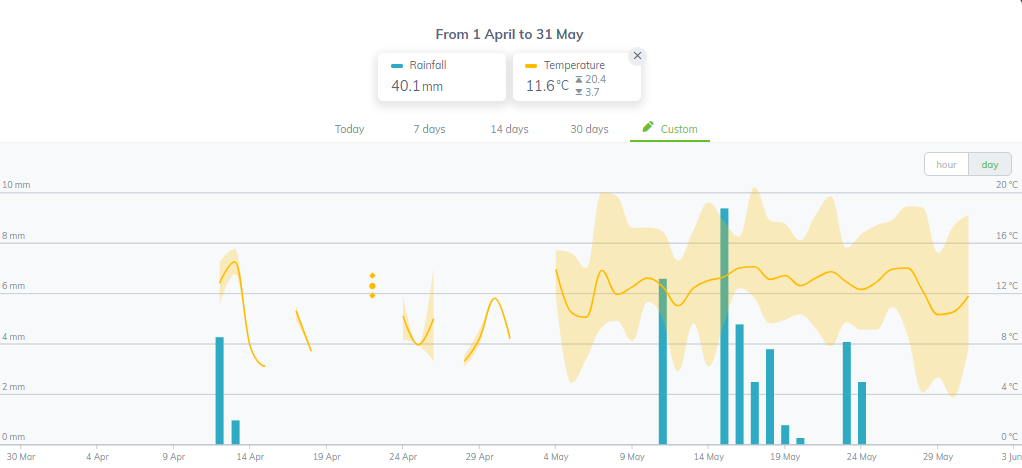
Task: Click the 12 °C temperature axis label
Action: (x=1007, y=286)
